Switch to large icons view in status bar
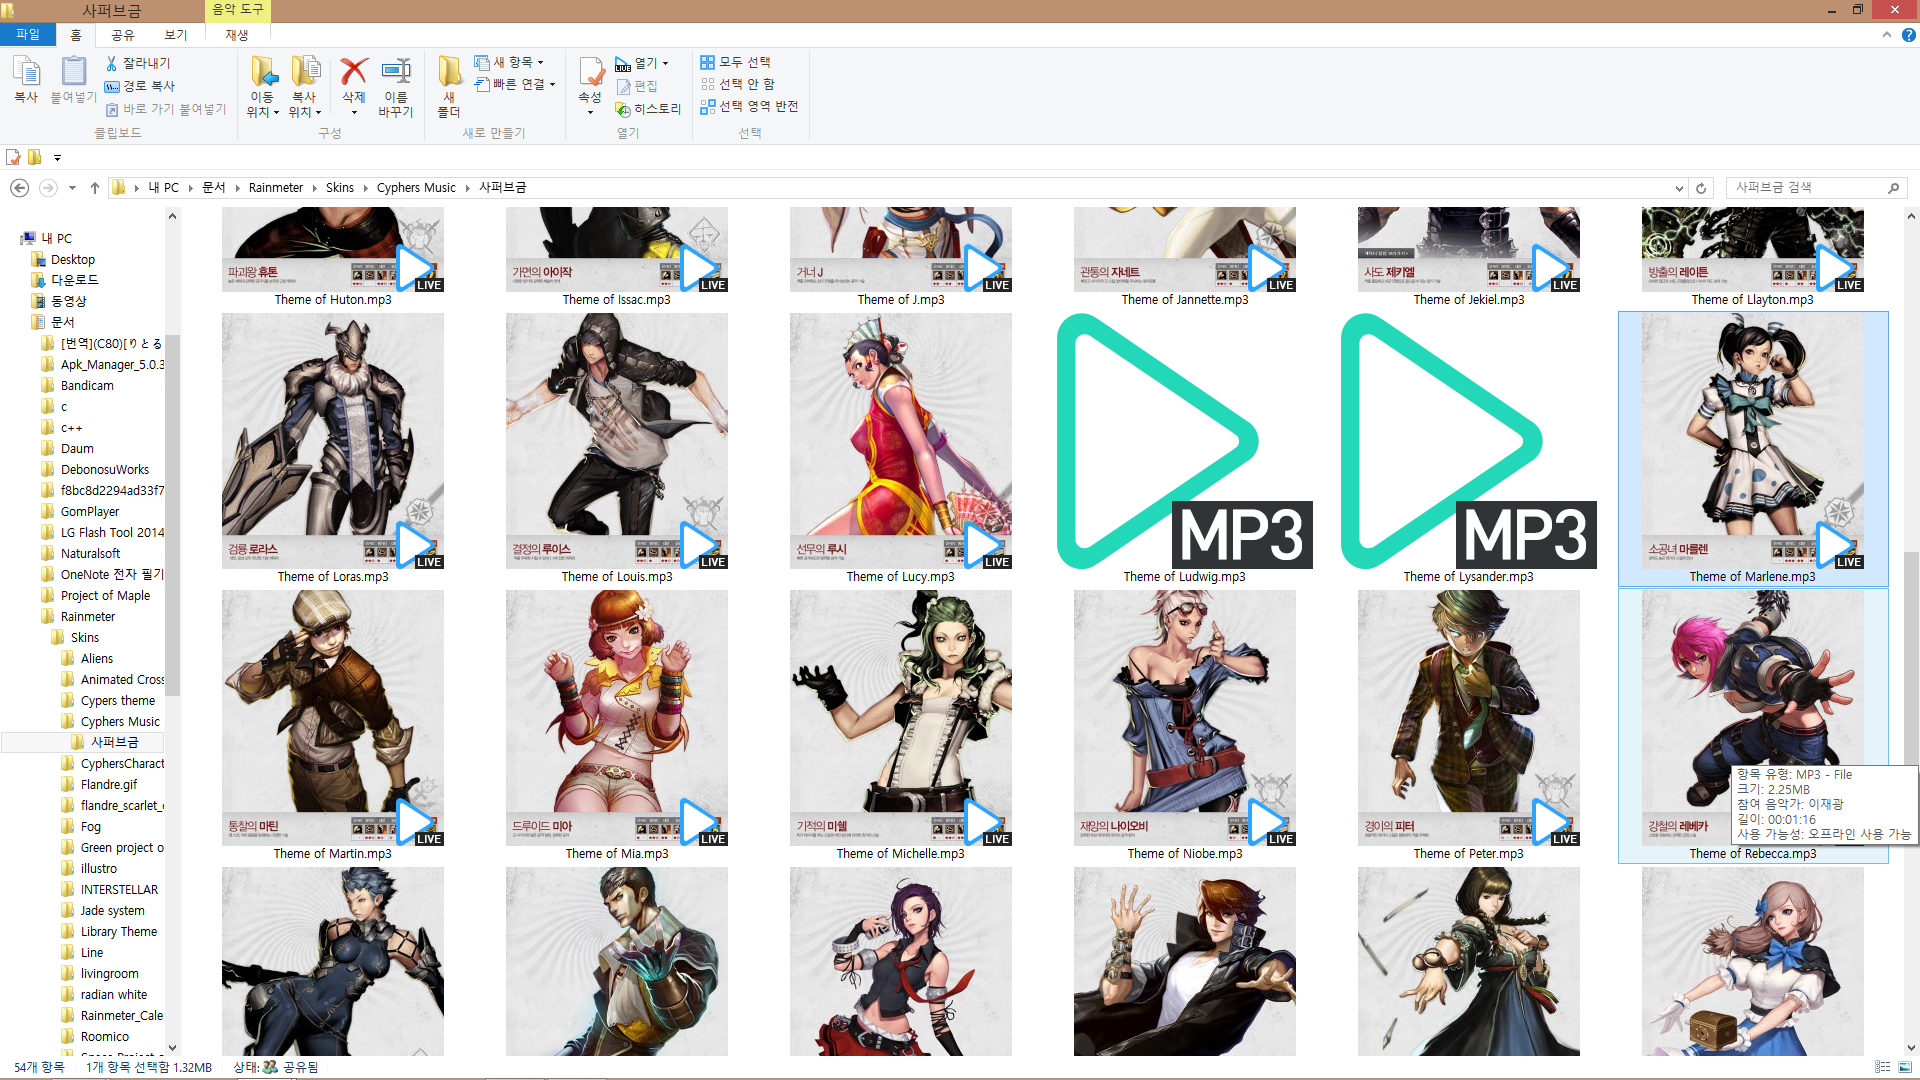This screenshot has height=1080, width=1920. [1904, 1067]
